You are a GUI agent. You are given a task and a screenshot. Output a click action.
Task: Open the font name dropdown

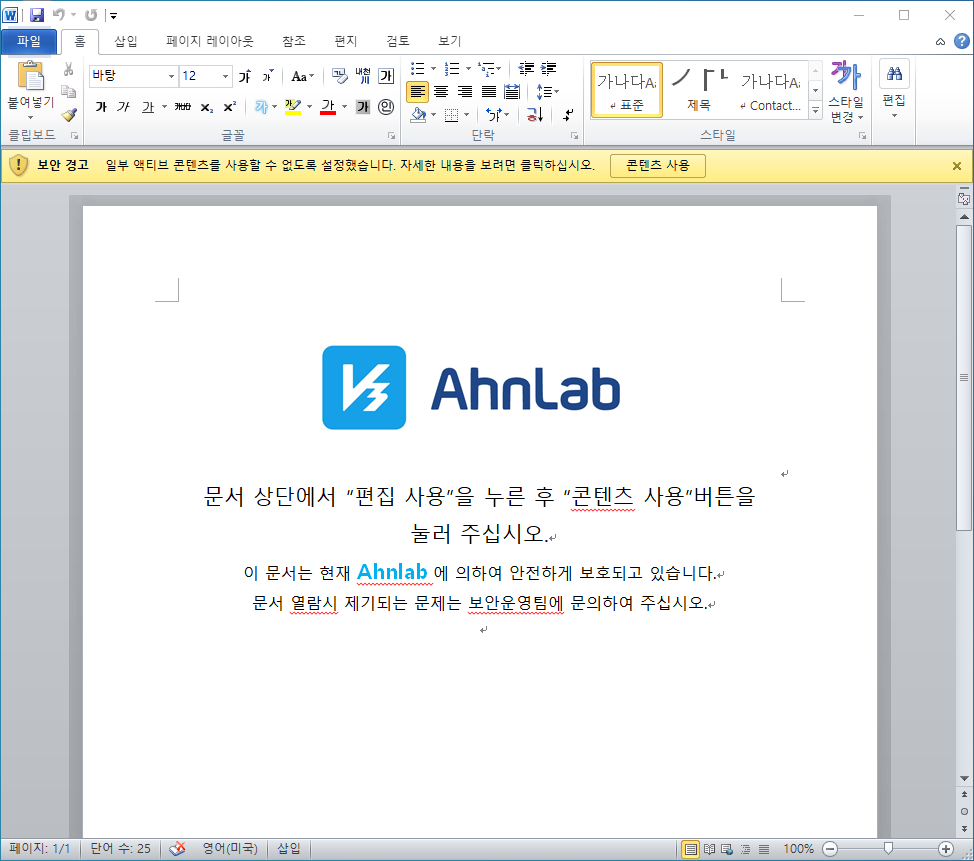coord(171,76)
